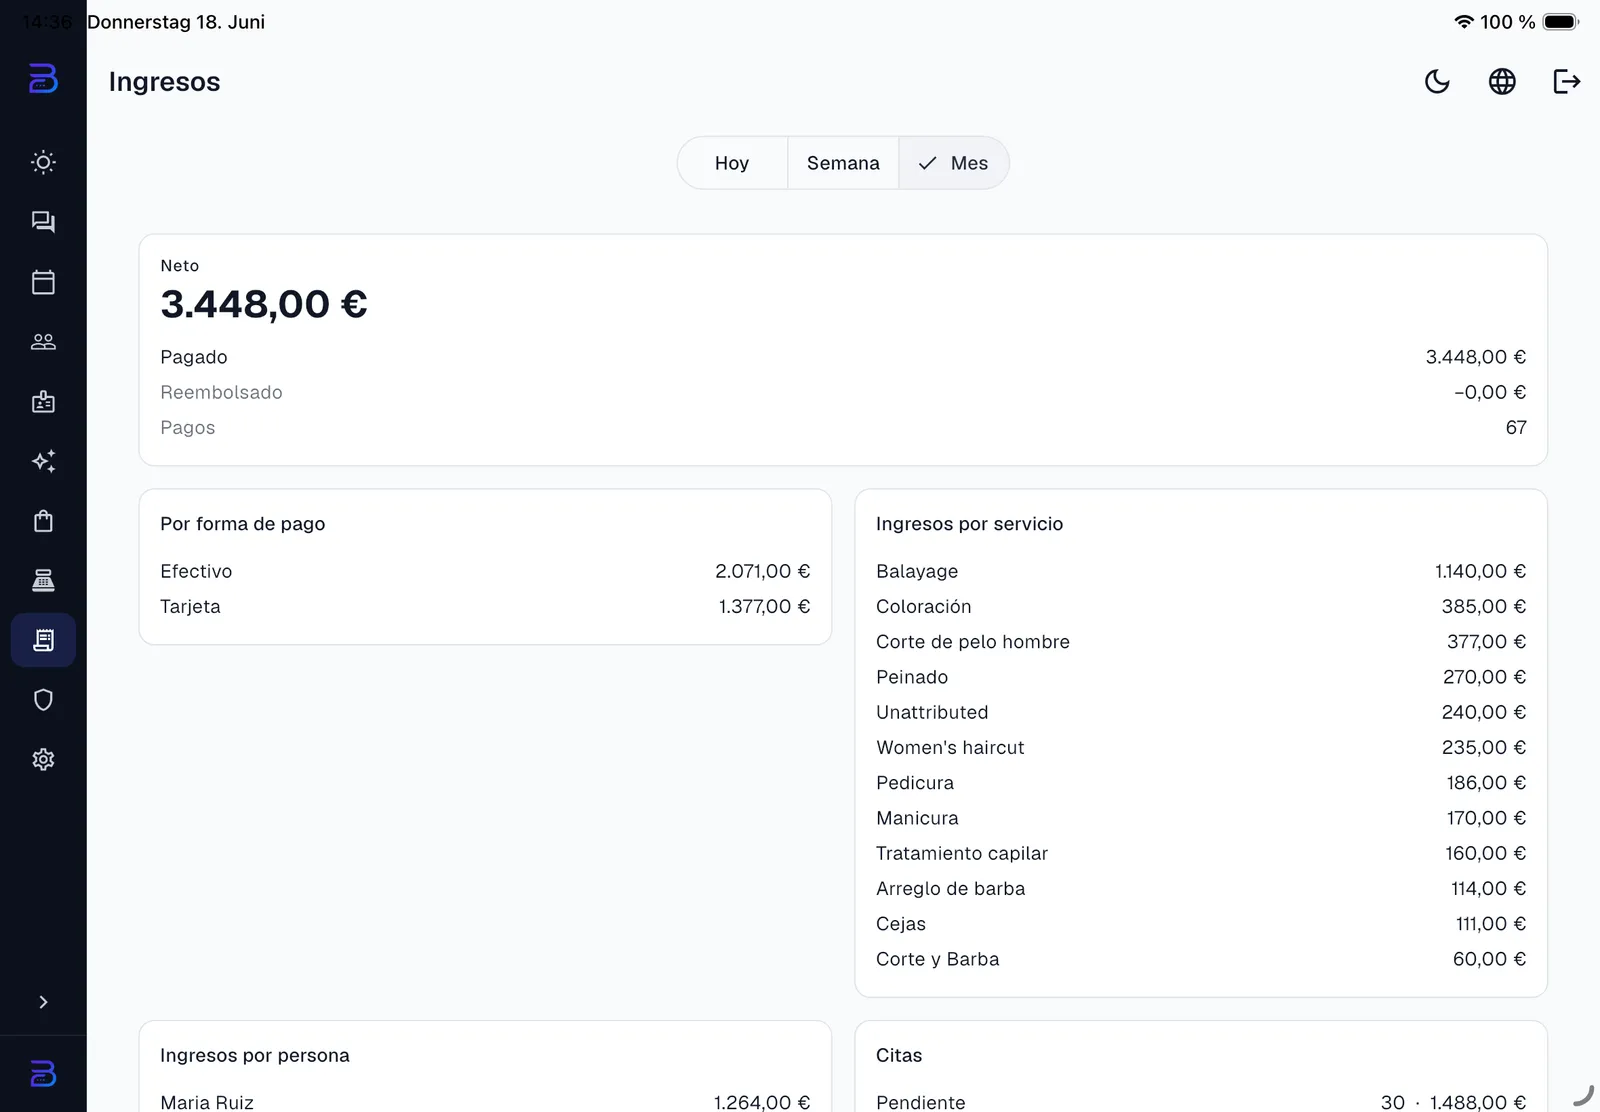Switch period to Hoy
The height and width of the screenshot is (1112, 1600).
[732, 163]
